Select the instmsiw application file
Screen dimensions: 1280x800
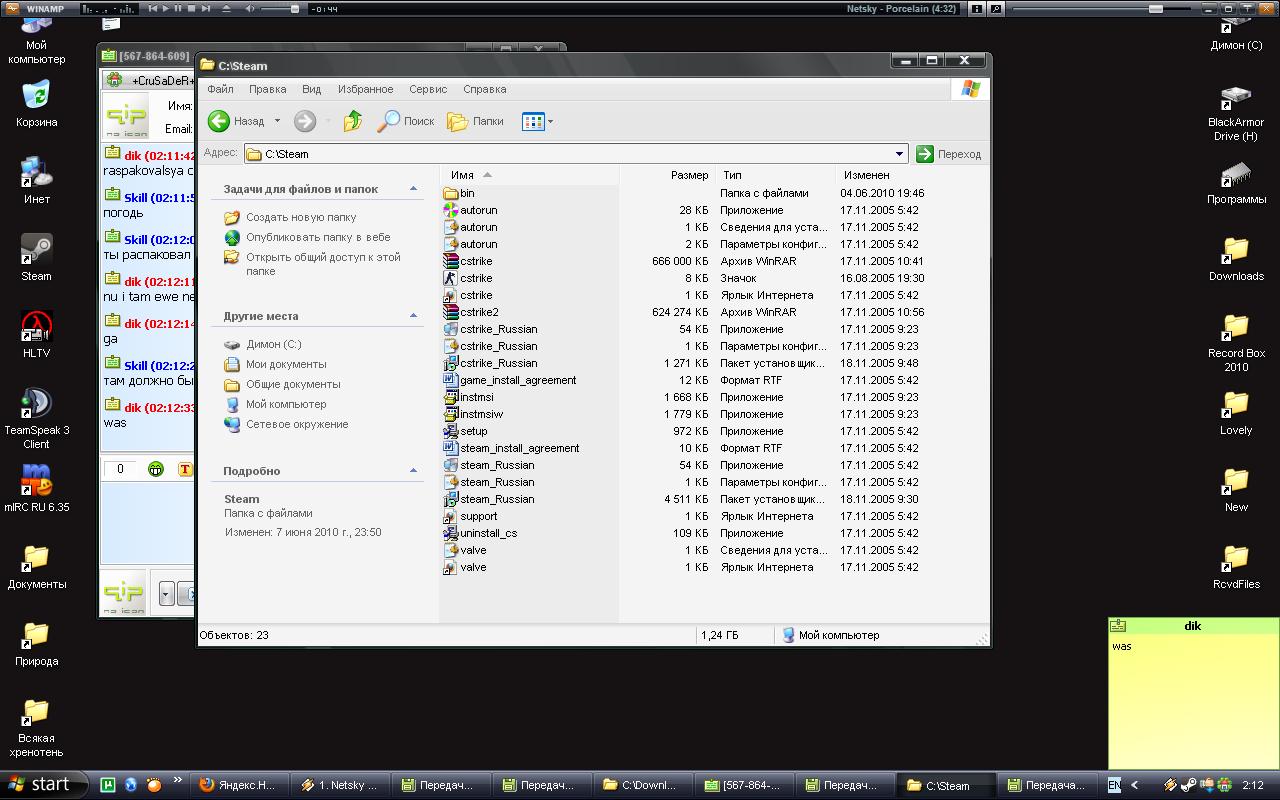point(473,414)
